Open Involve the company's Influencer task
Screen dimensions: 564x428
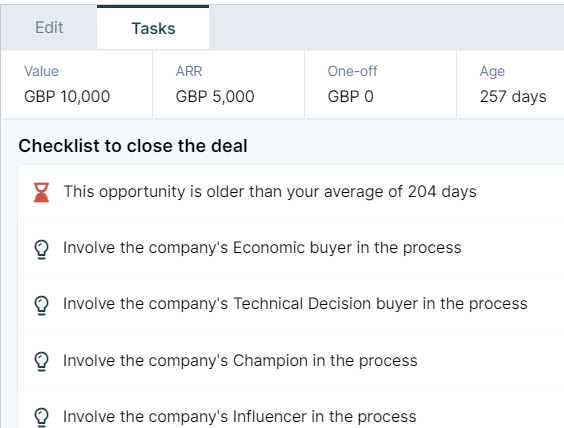coord(291,409)
